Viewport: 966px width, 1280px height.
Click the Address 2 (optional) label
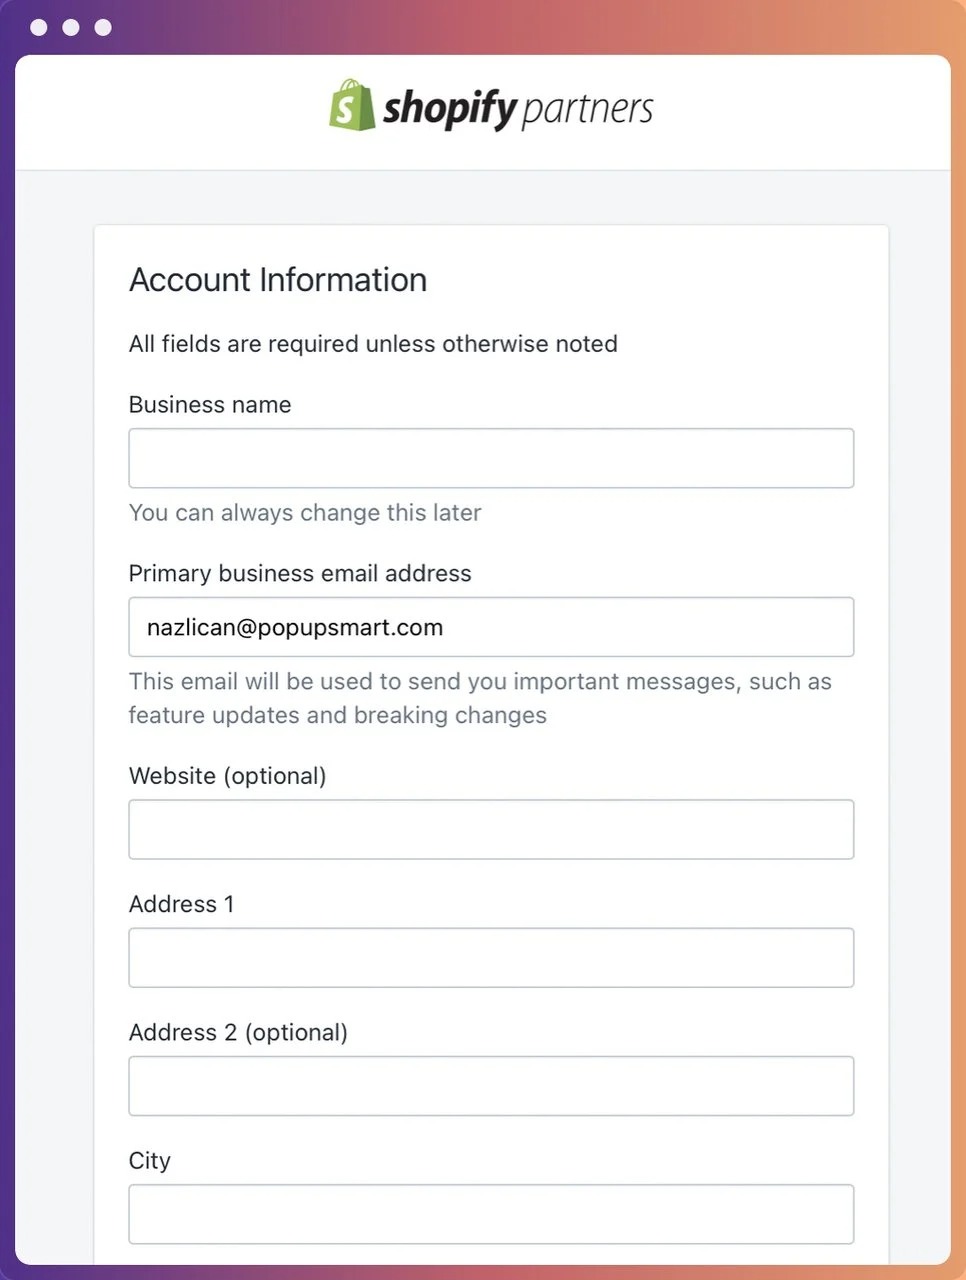point(238,1033)
